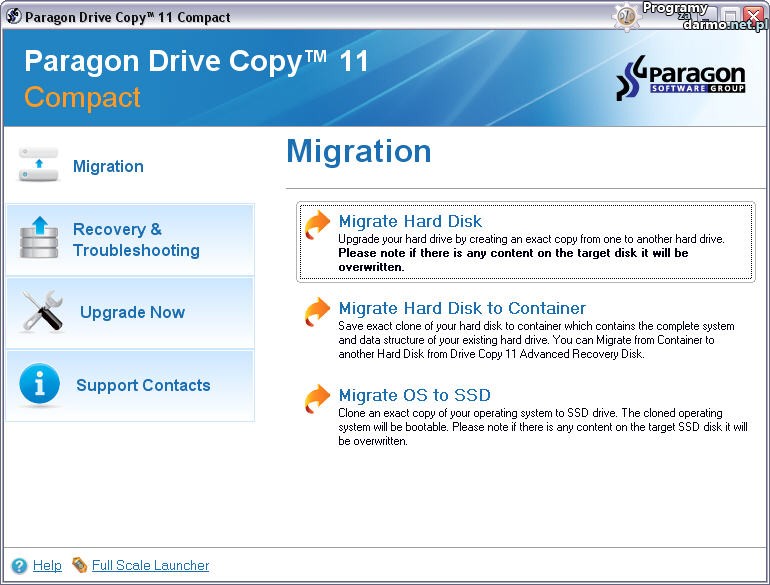Viewport: 770px width, 585px height.
Task: Click orange arrow next to Migrate Hard Disk to Container
Action: click(318, 311)
